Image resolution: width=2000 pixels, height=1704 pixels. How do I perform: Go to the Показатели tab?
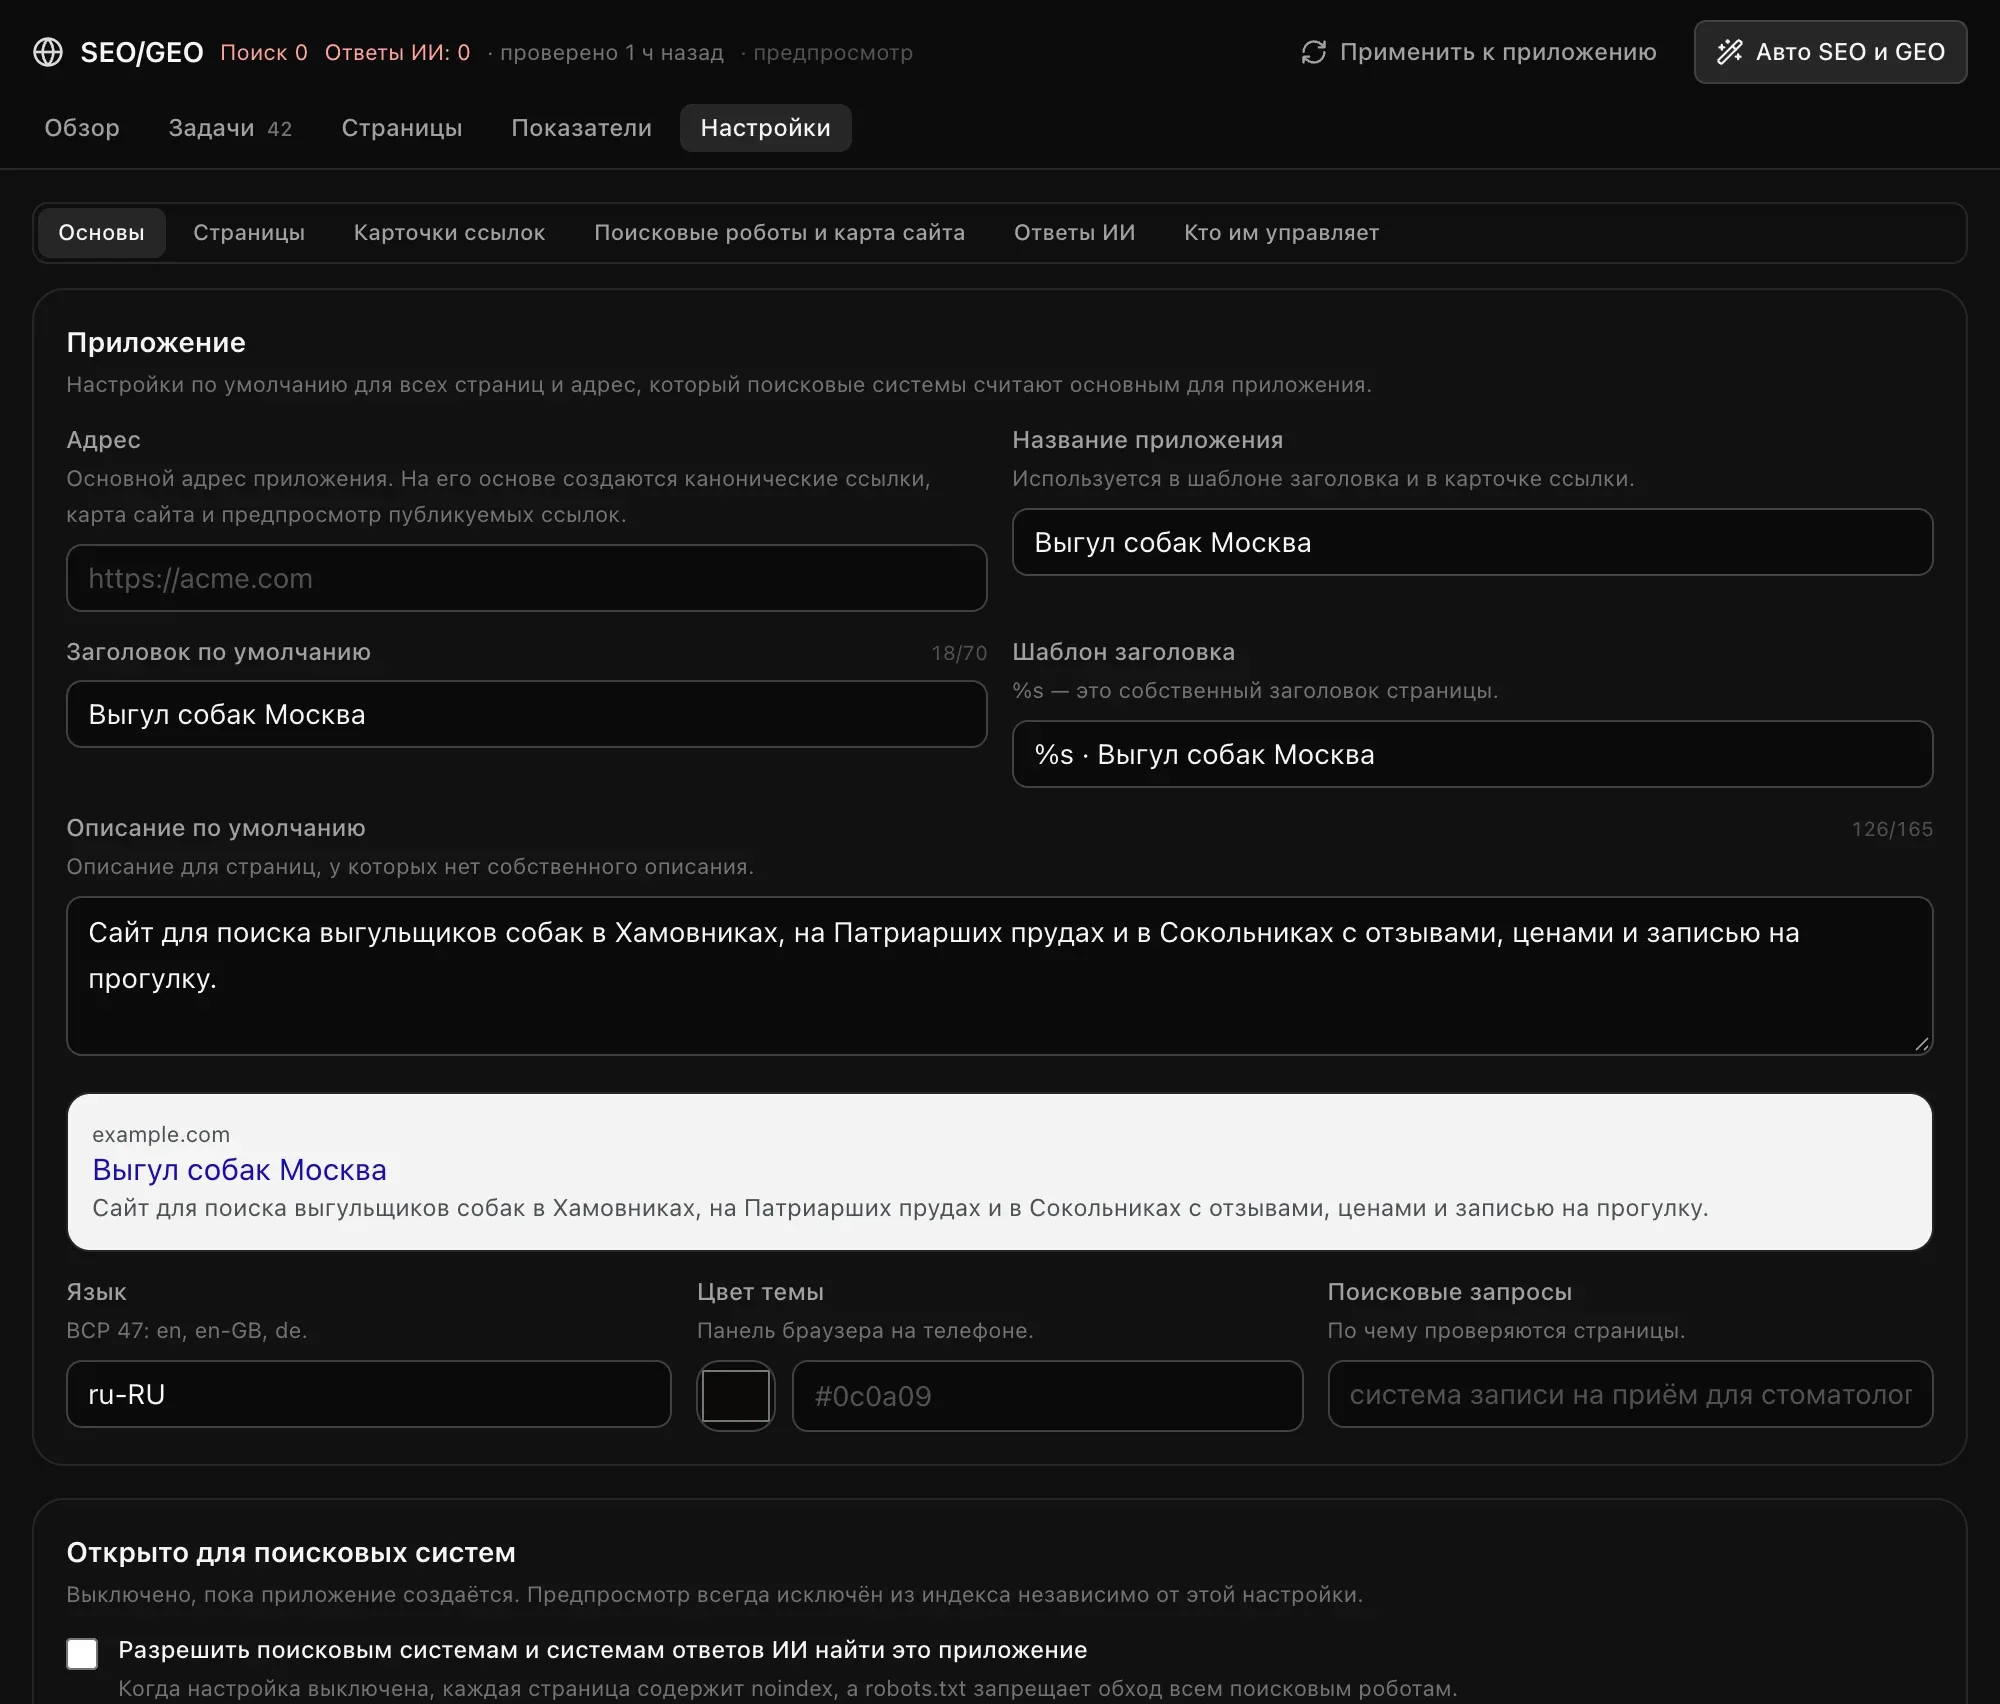(581, 128)
